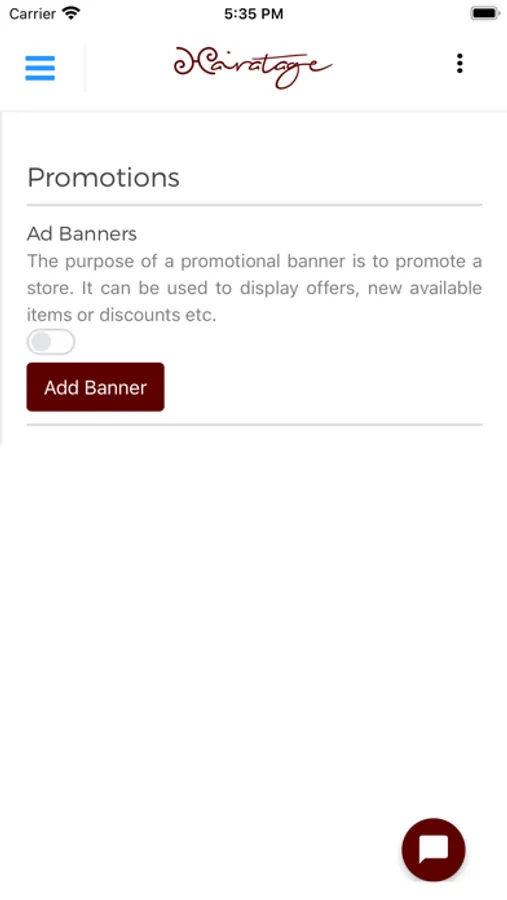
Task: Tap the Carrier label in status bar
Action: [32, 14]
